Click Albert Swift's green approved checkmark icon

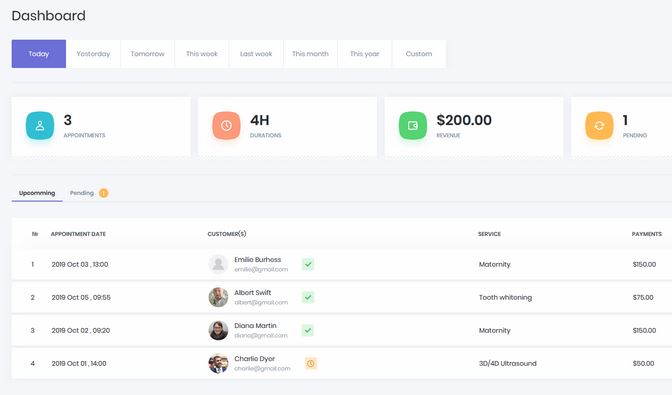[x=308, y=297]
